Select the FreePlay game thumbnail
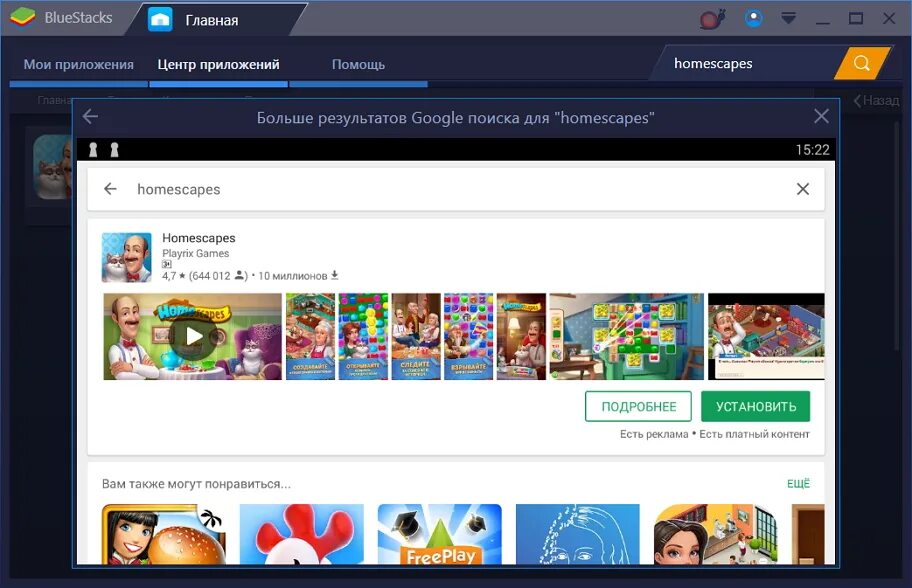912x588 pixels. pyautogui.click(x=439, y=537)
